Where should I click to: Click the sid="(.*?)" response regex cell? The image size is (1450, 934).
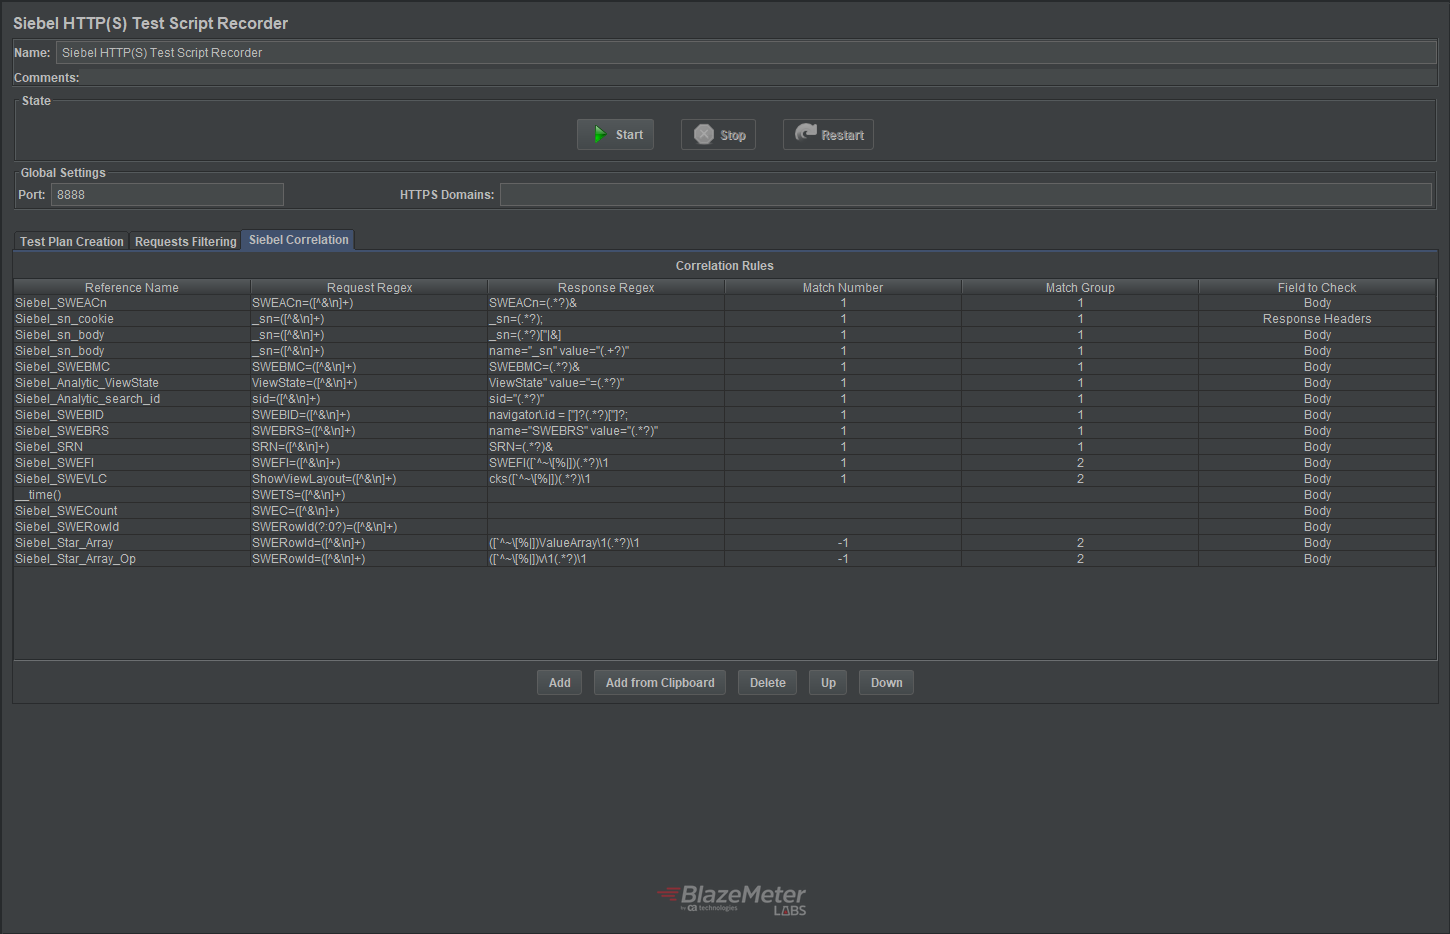click(606, 399)
